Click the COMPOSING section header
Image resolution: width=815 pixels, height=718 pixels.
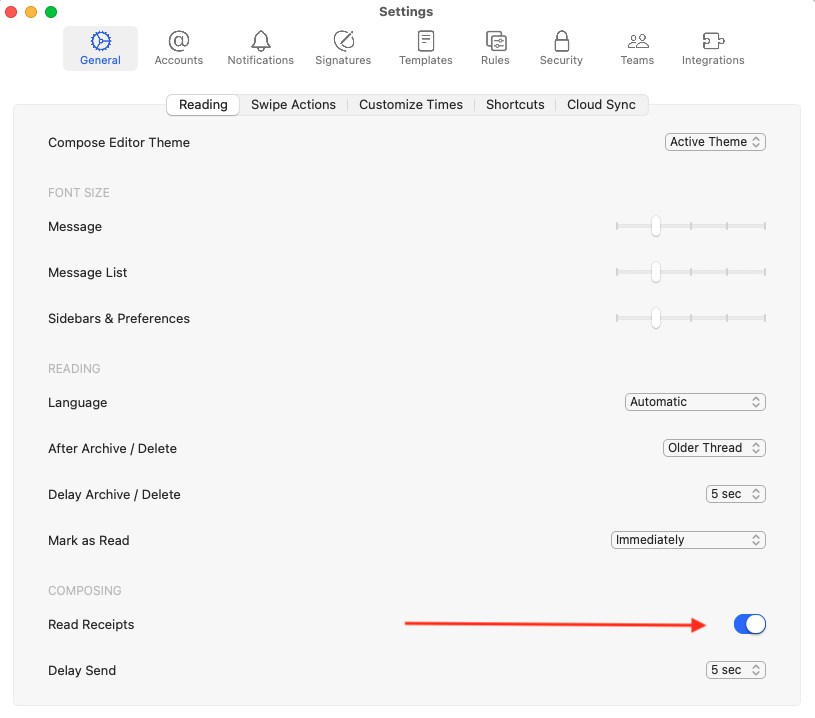85,591
